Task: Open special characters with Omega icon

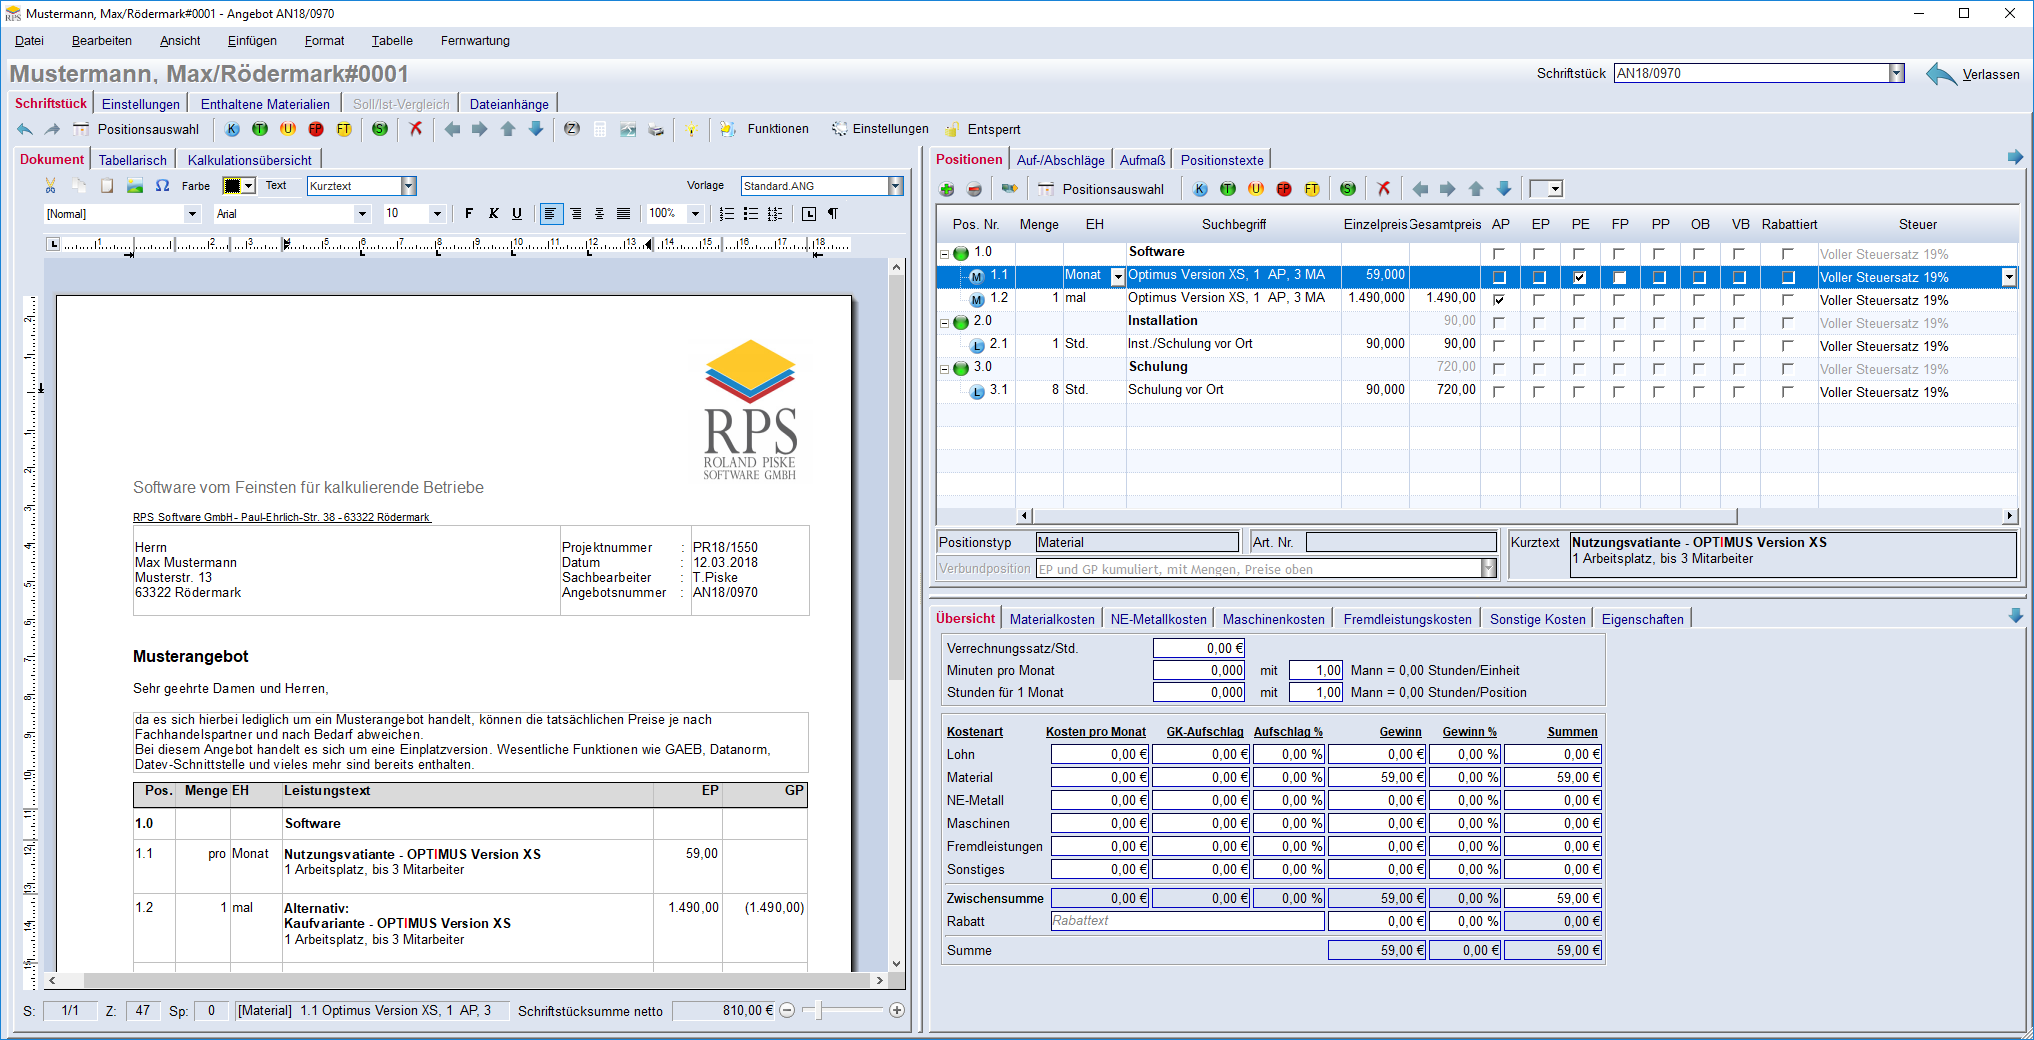Action: 163,186
